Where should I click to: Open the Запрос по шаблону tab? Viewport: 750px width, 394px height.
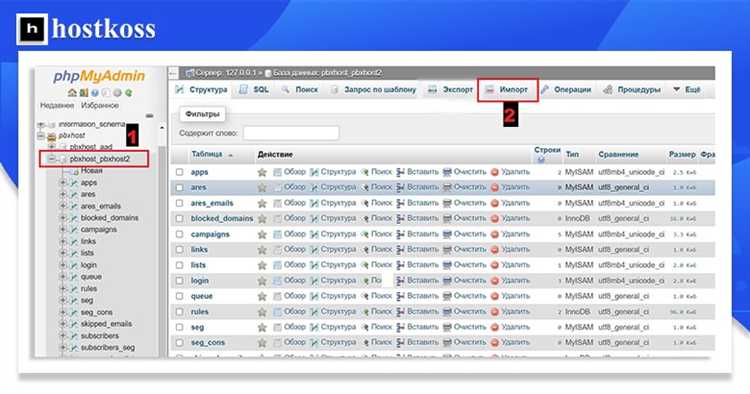click(374, 89)
